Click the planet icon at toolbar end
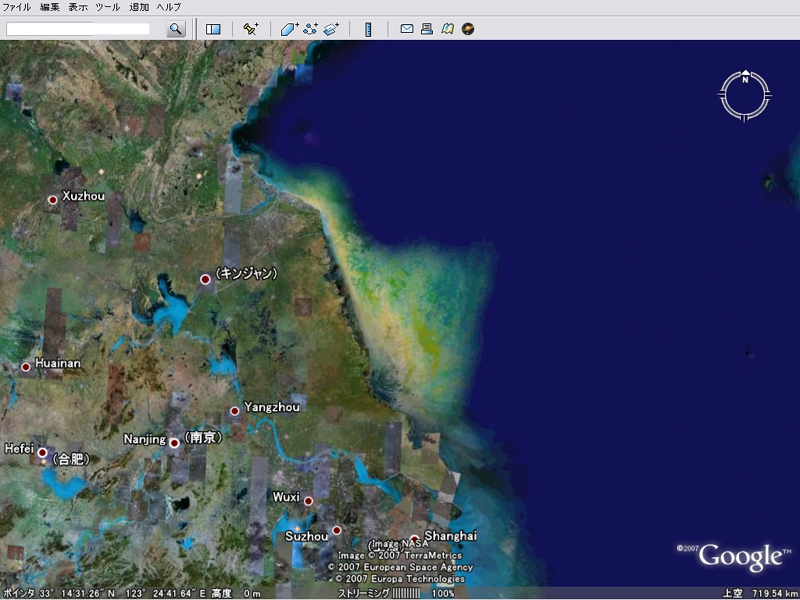This screenshot has width=800, height=600. (x=468, y=29)
